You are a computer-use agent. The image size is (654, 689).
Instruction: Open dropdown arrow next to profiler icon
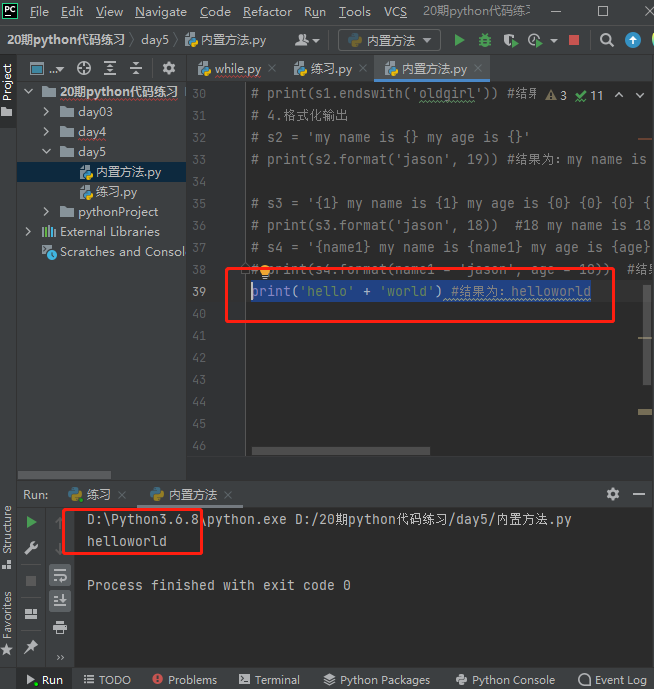coord(554,41)
